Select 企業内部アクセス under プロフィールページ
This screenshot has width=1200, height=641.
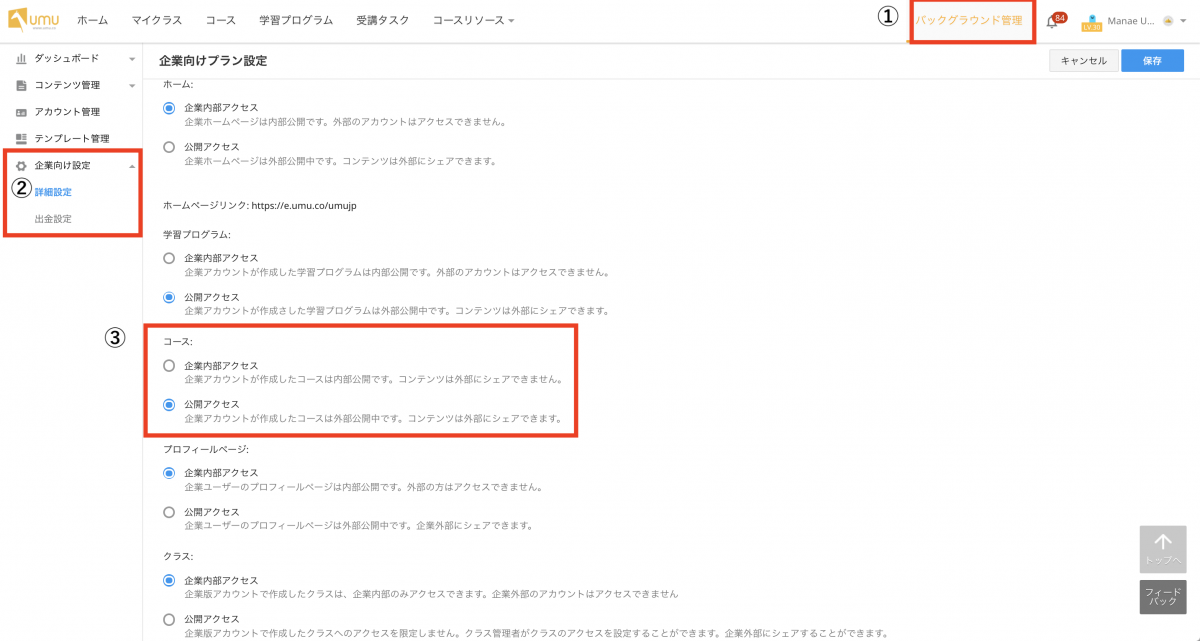pyautogui.click(x=169, y=473)
